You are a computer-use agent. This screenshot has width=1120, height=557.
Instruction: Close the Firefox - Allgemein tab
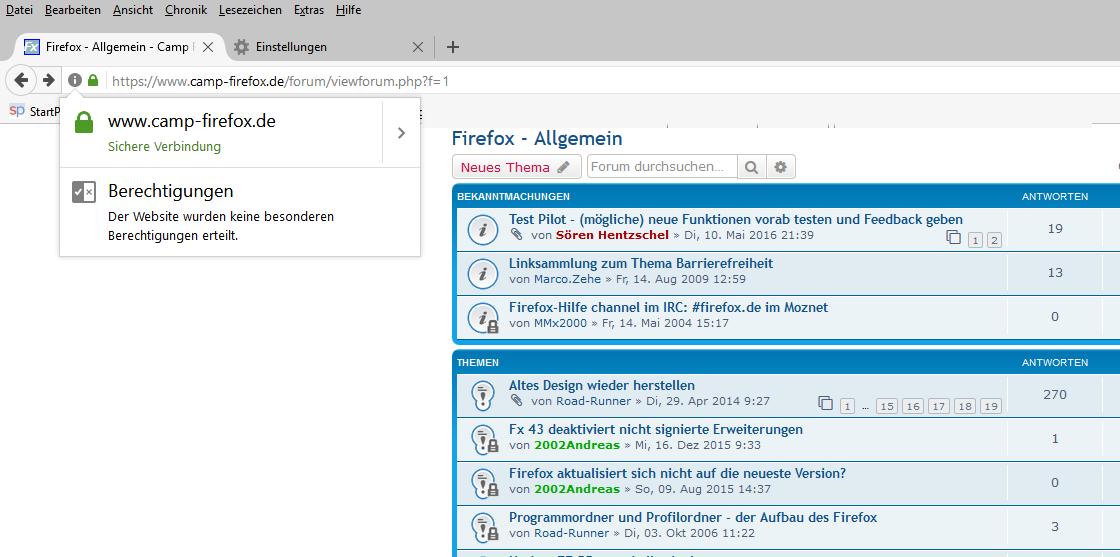[x=208, y=47]
